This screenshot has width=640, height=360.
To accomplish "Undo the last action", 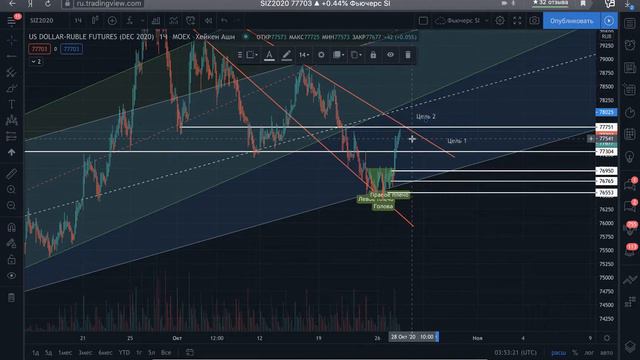I will [x=224, y=20].
